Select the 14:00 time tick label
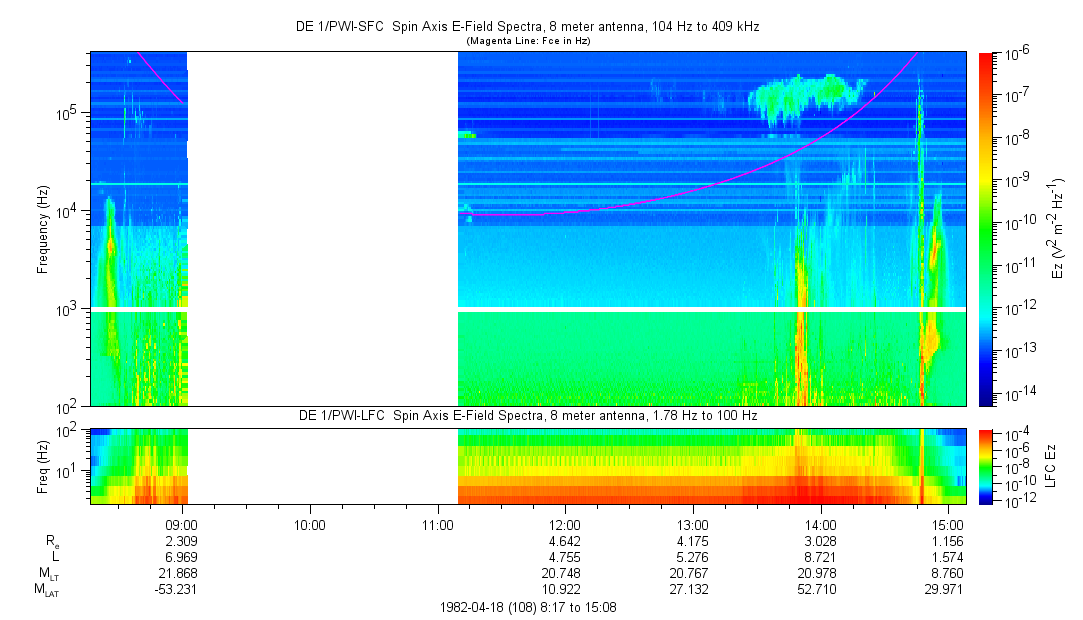Image resolution: width=1083 pixels, height=620 pixels. click(821, 523)
